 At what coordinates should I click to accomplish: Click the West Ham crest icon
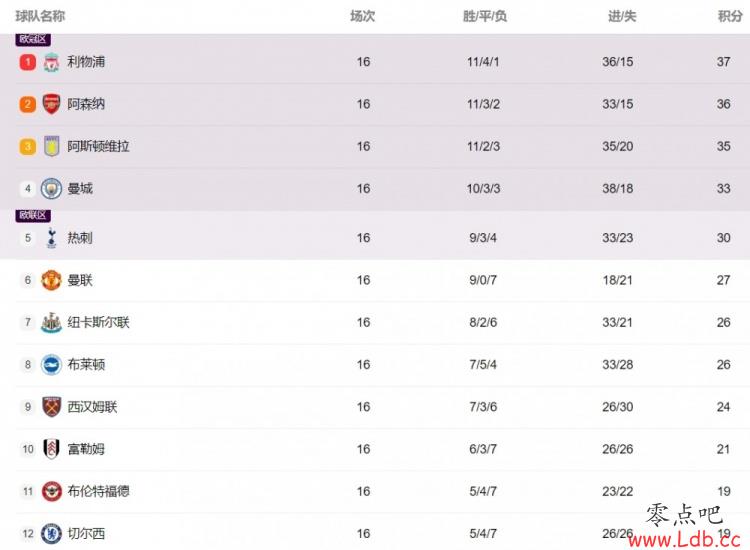[x=51, y=407]
